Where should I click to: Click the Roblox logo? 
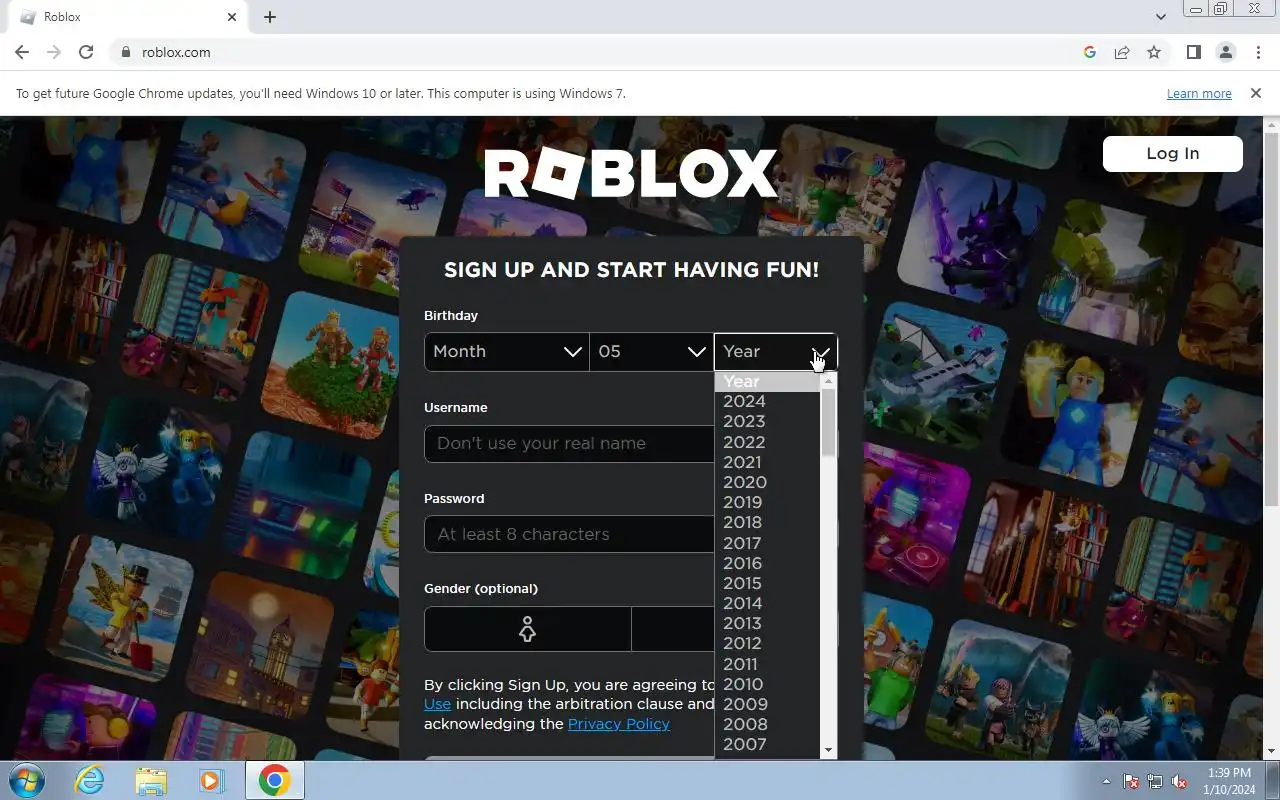point(631,174)
